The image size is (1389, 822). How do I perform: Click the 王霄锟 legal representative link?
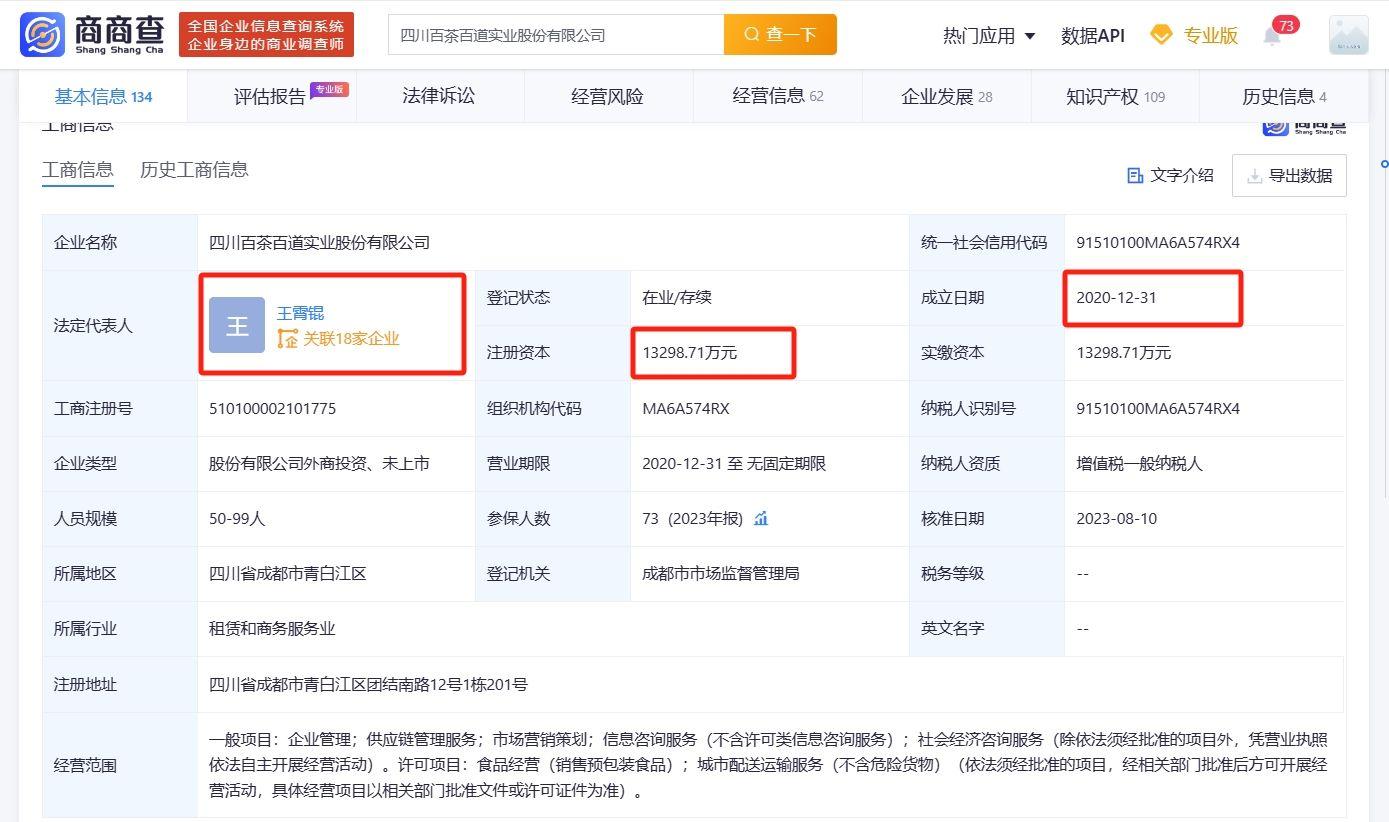(302, 311)
